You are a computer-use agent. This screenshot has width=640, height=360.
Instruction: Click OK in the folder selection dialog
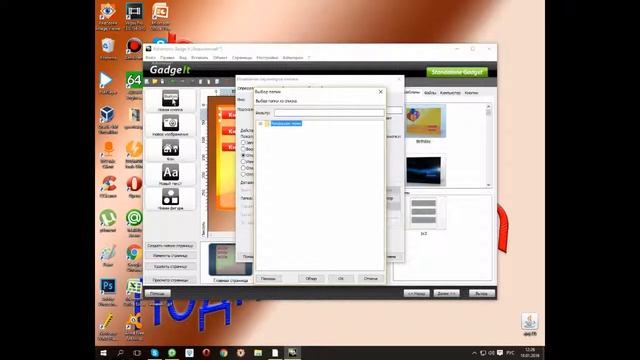click(341, 278)
